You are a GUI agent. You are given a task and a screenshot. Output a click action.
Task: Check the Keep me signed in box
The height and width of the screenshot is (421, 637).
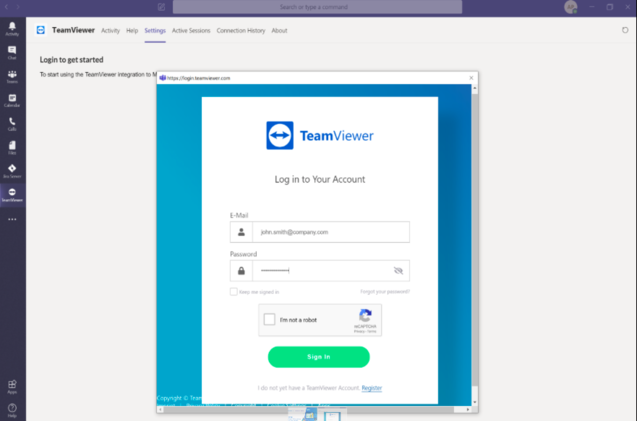pyautogui.click(x=234, y=292)
